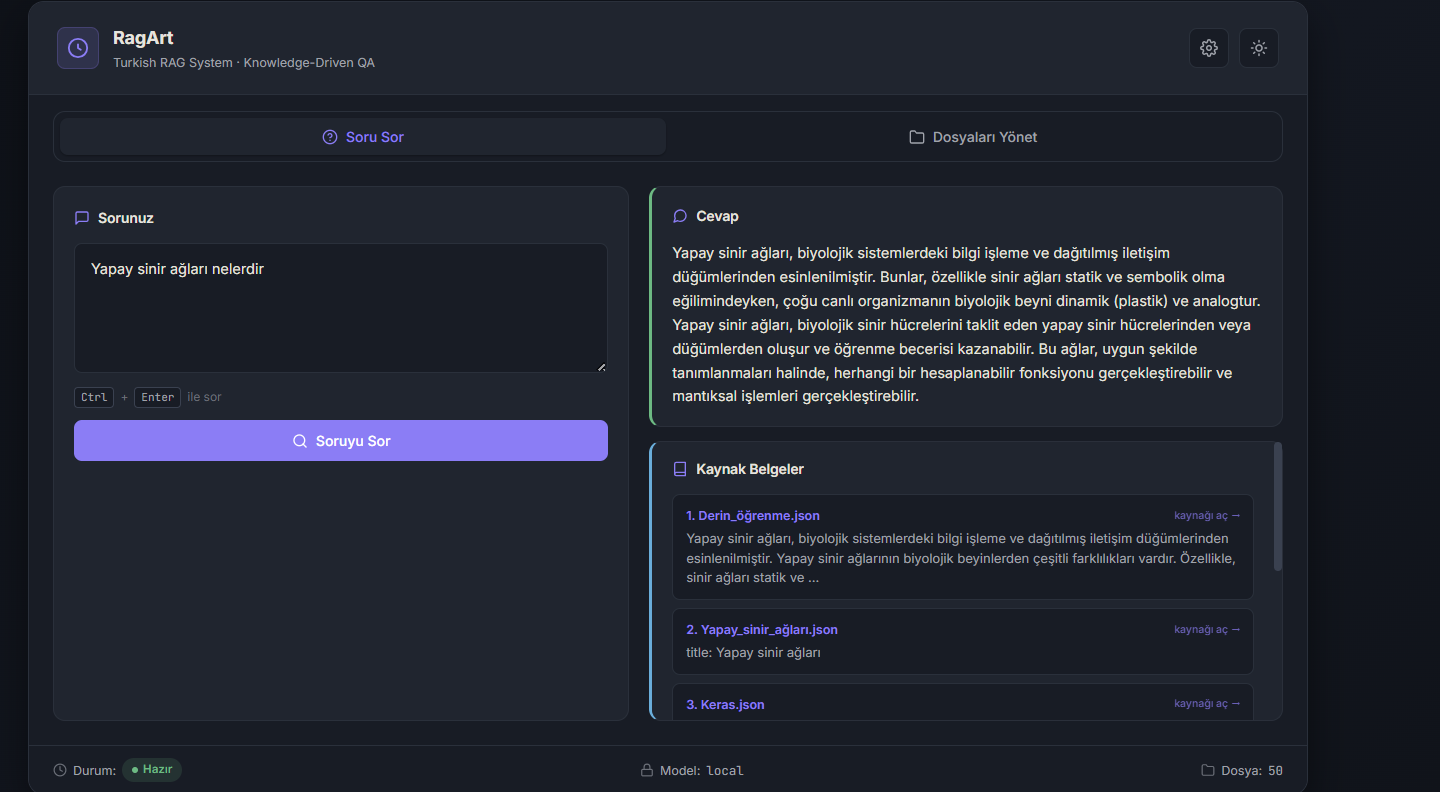Click the Dosya count 50
This screenshot has width=1440, height=792.
pos(1275,771)
